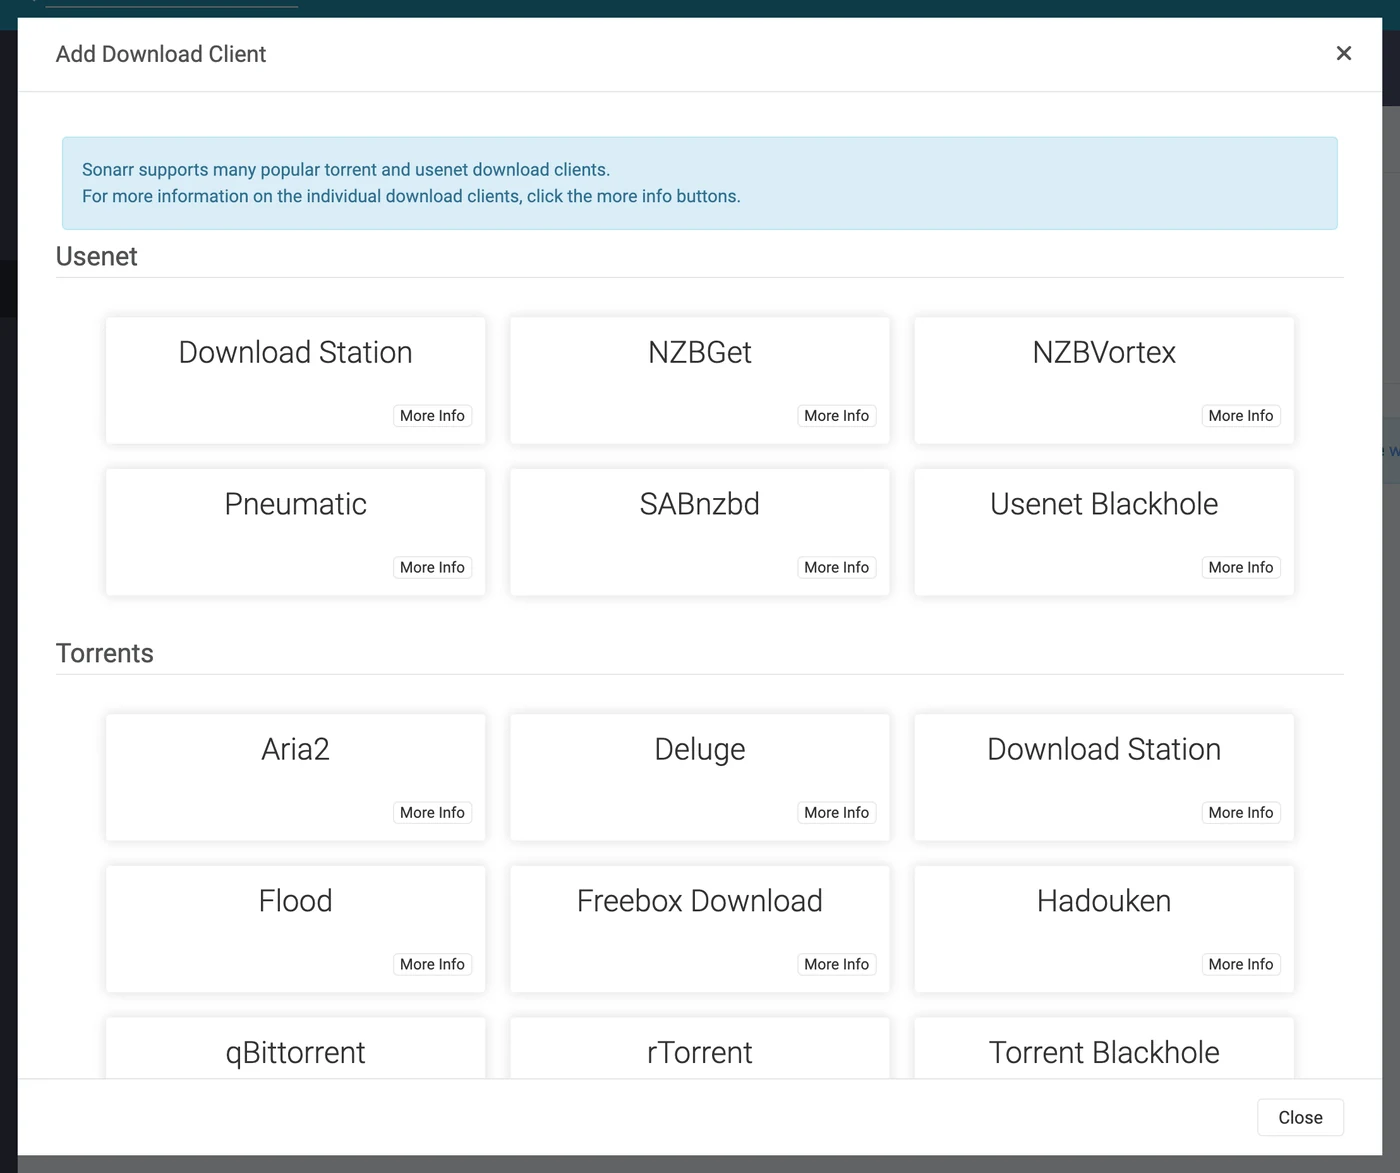This screenshot has width=1400, height=1173.
Task: Select the Torrents Download Station card
Action: tap(1104, 777)
